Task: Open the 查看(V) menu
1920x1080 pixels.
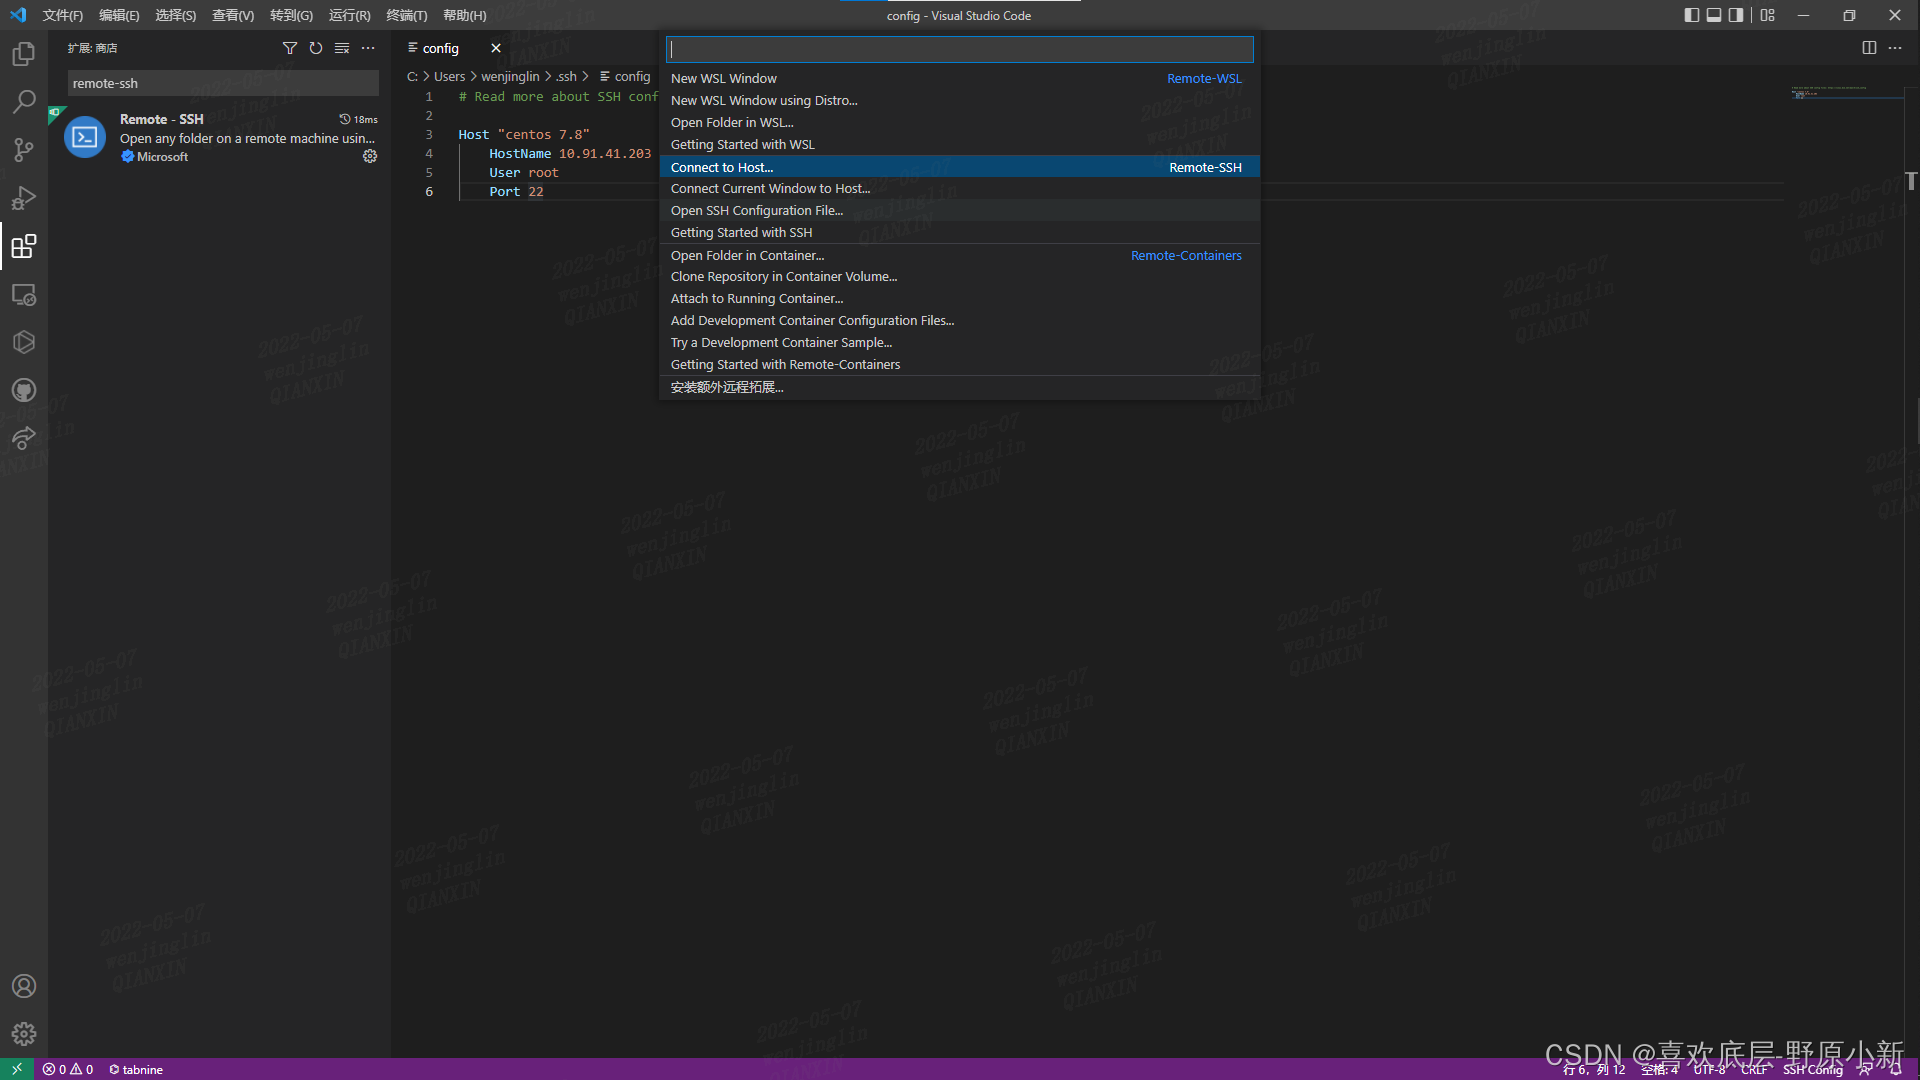Action: coord(233,15)
